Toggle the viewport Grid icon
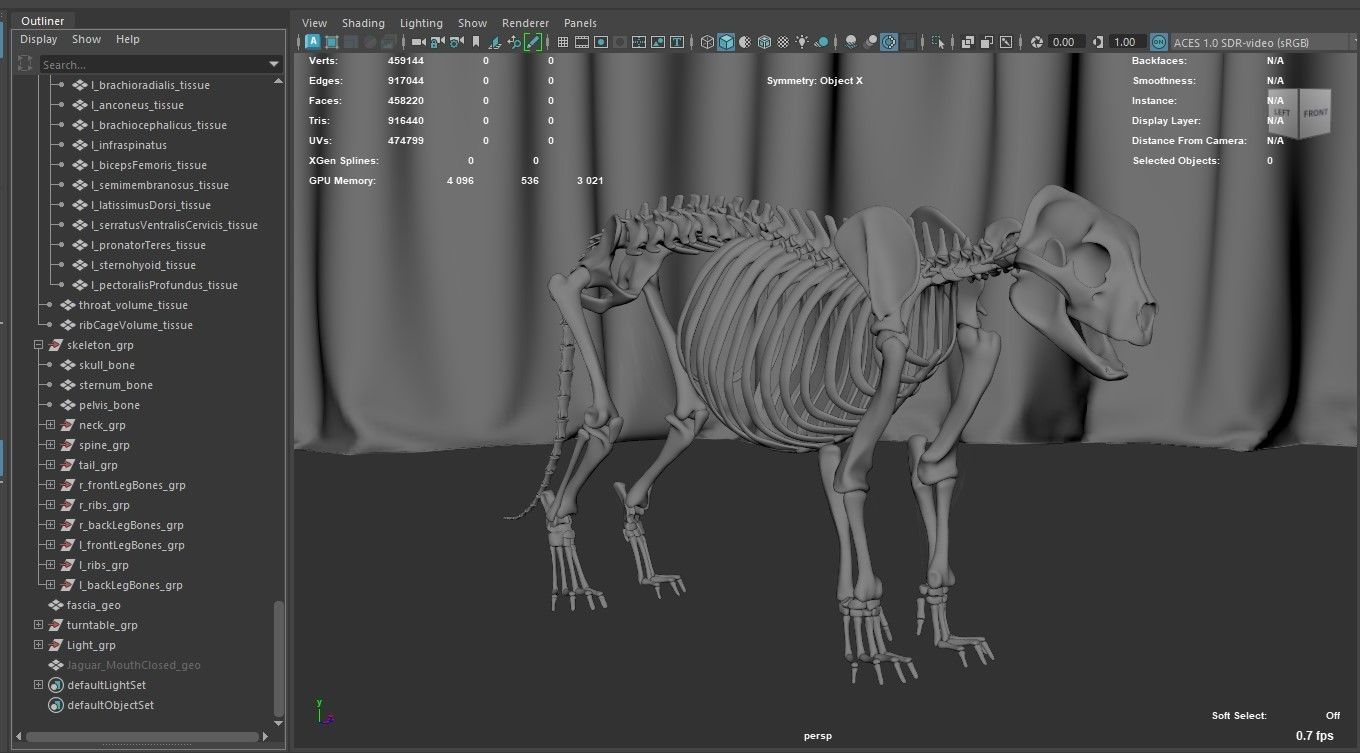The width and height of the screenshot is (1360, 753). (562, 42)
